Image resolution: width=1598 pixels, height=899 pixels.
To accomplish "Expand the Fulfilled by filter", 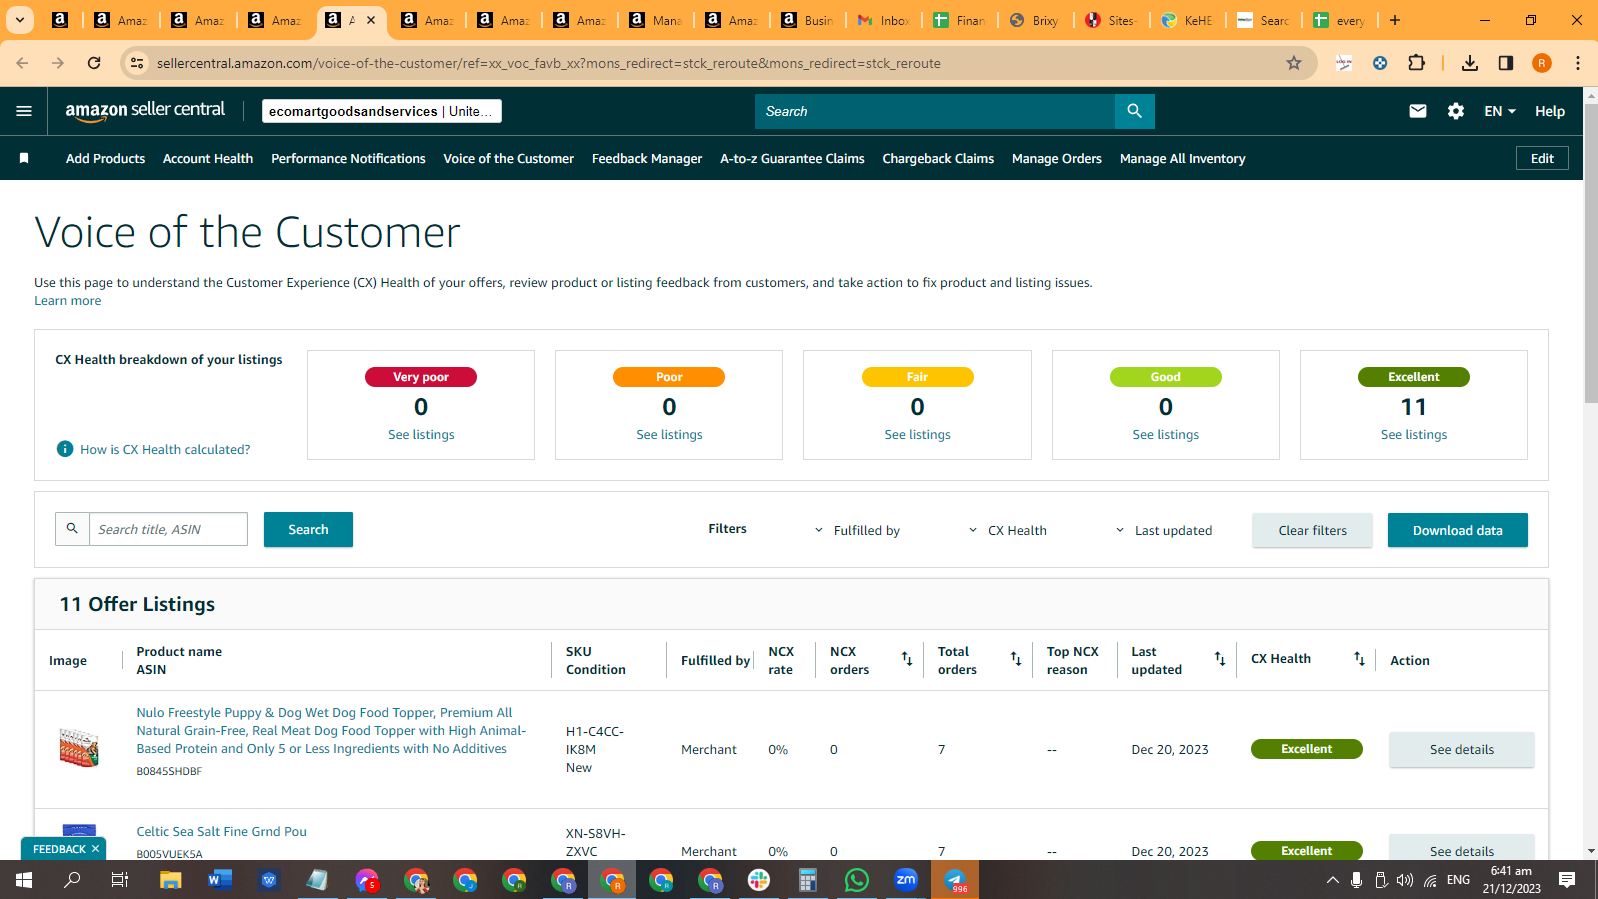I will (x=857, y=530).
